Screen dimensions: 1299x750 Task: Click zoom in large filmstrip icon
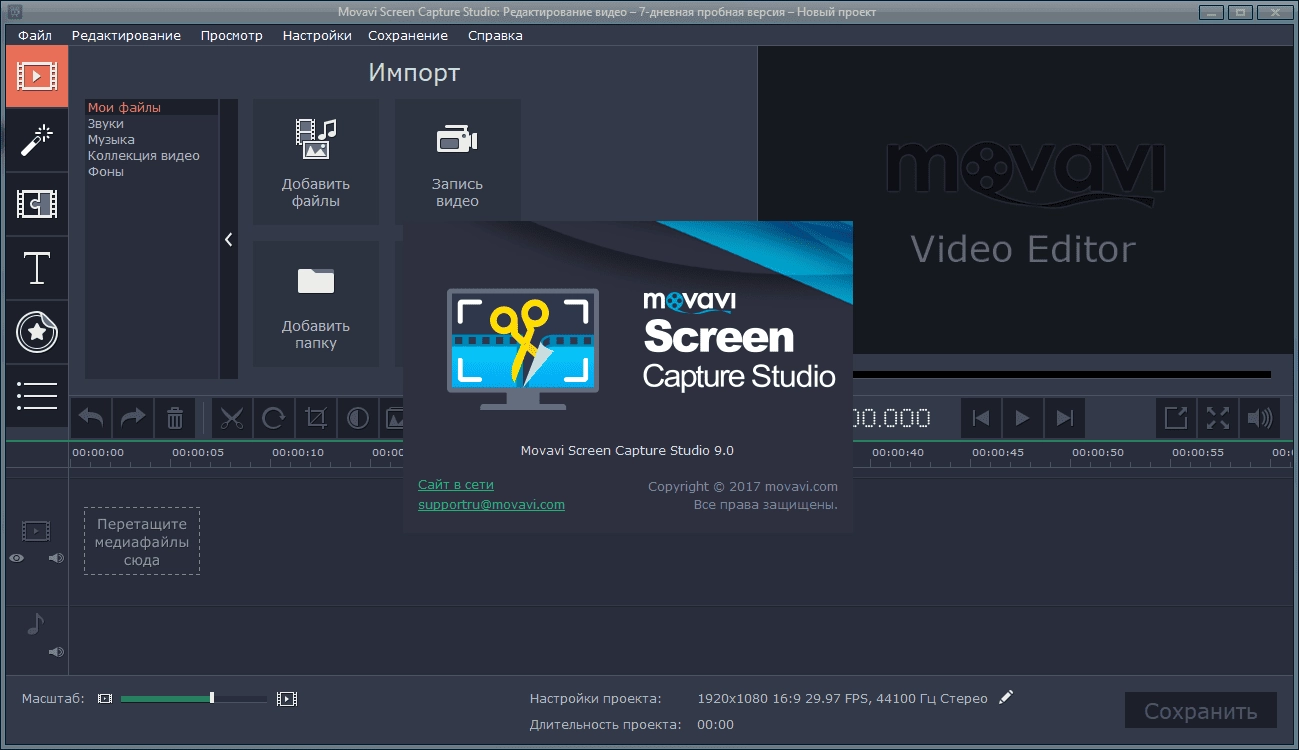pos(287,698)
